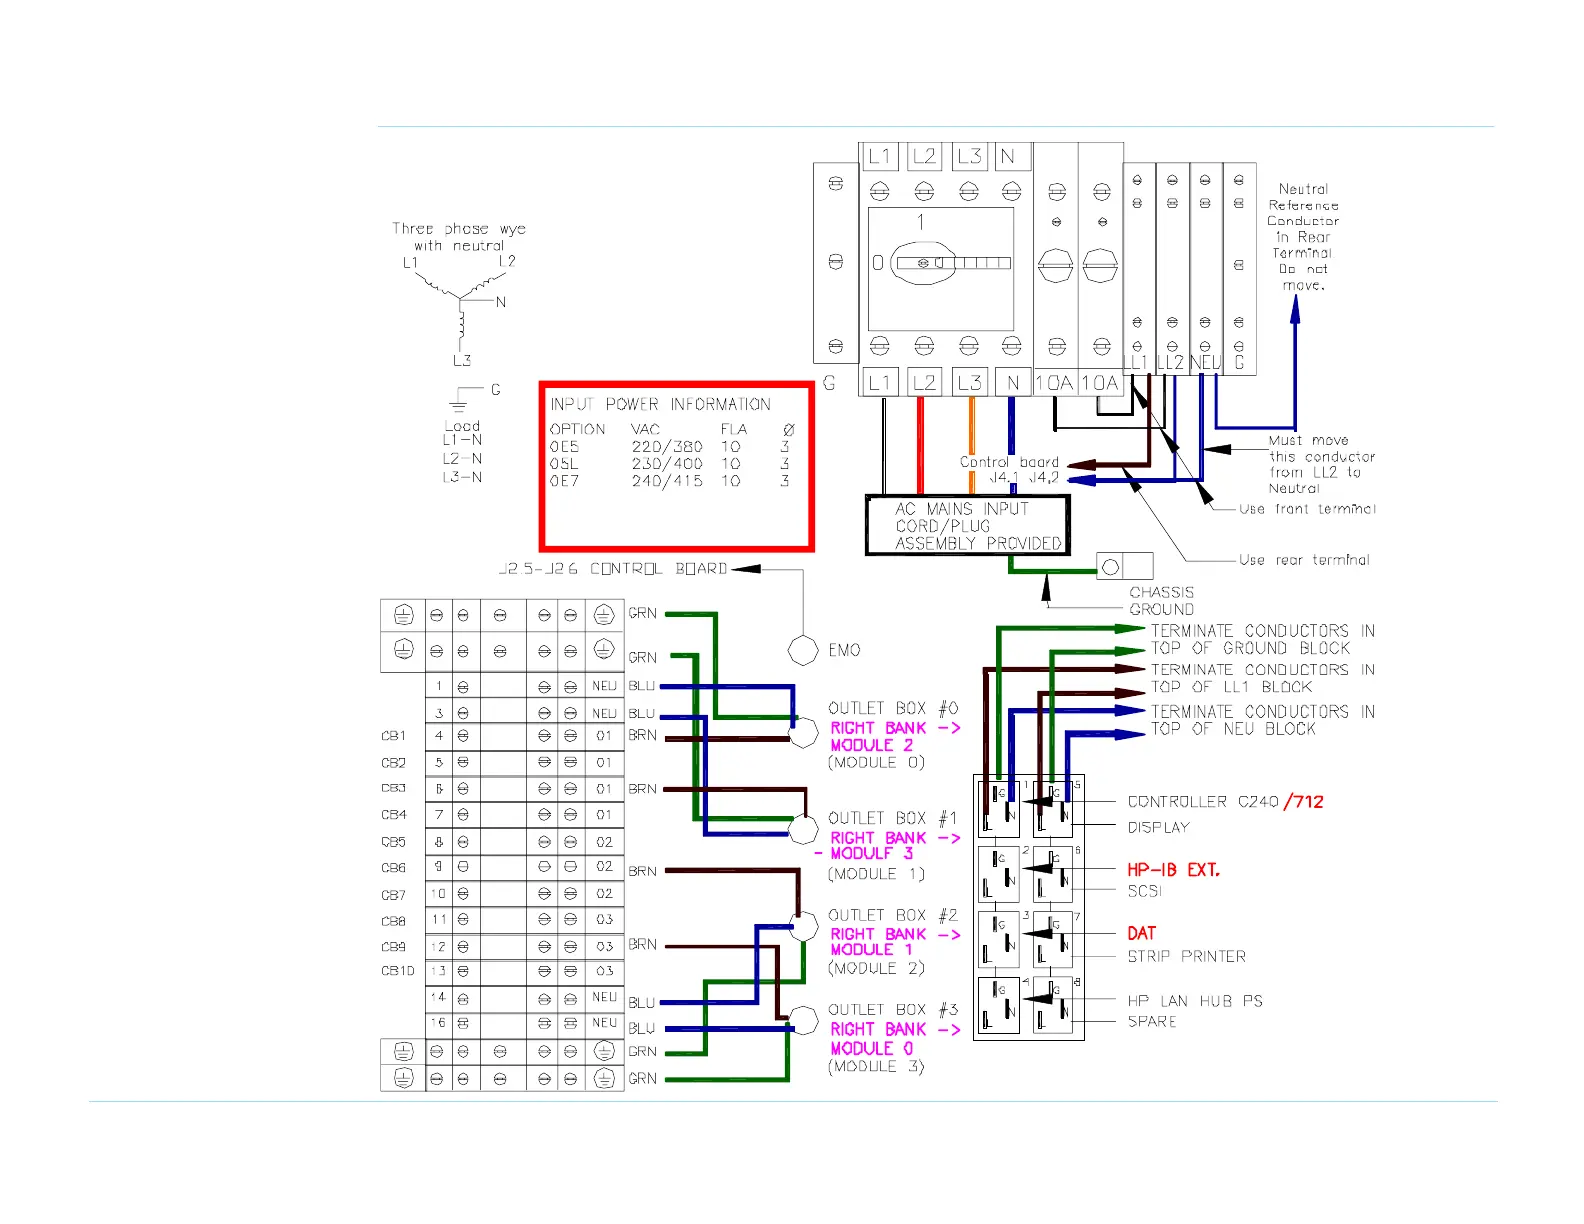Click the octagon symbol for Outlet Box #1
The width and height of the screenshot is (1584, 1224).
803,828
